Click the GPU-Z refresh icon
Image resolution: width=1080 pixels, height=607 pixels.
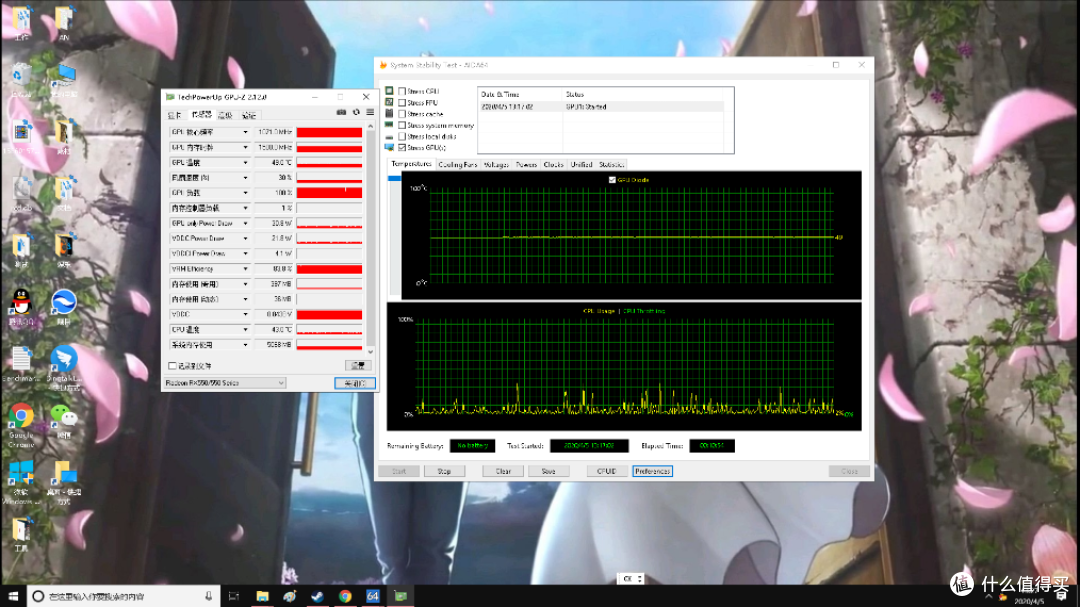(x=356, y=112)
